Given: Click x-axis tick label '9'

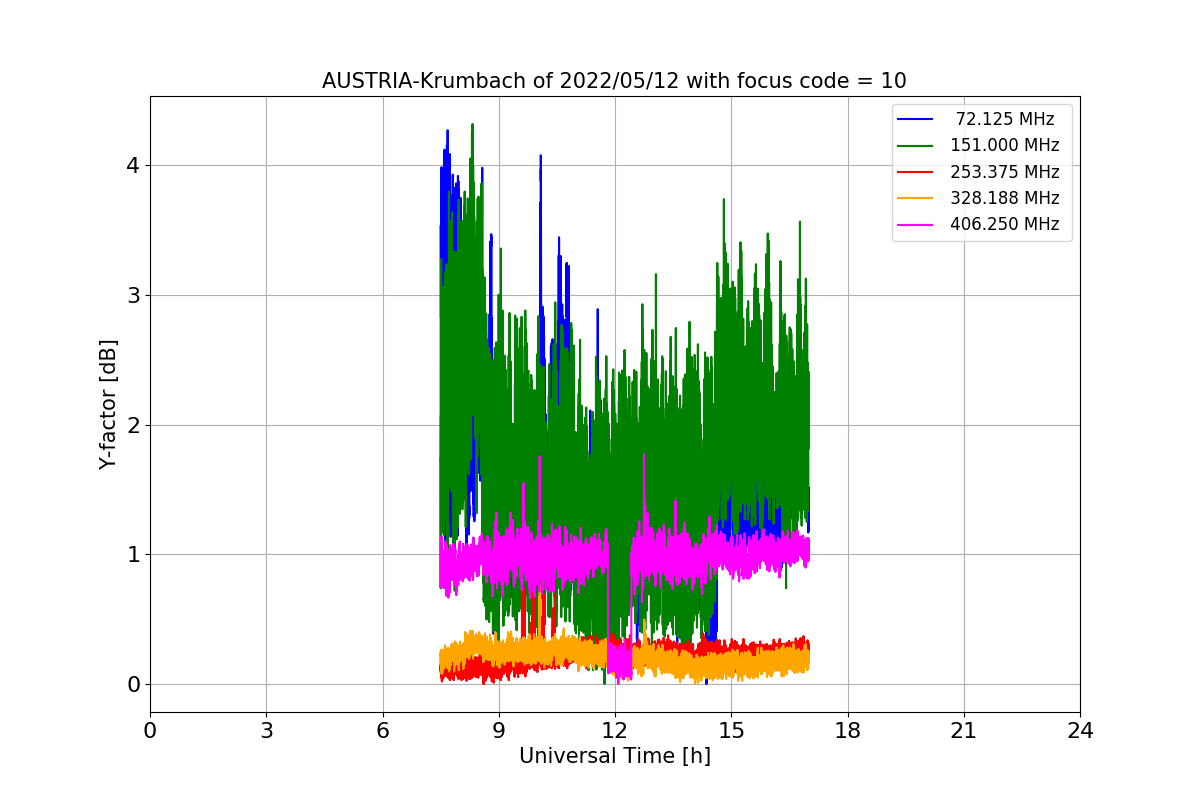Looking at the screenshot, I should pos(499,731).
